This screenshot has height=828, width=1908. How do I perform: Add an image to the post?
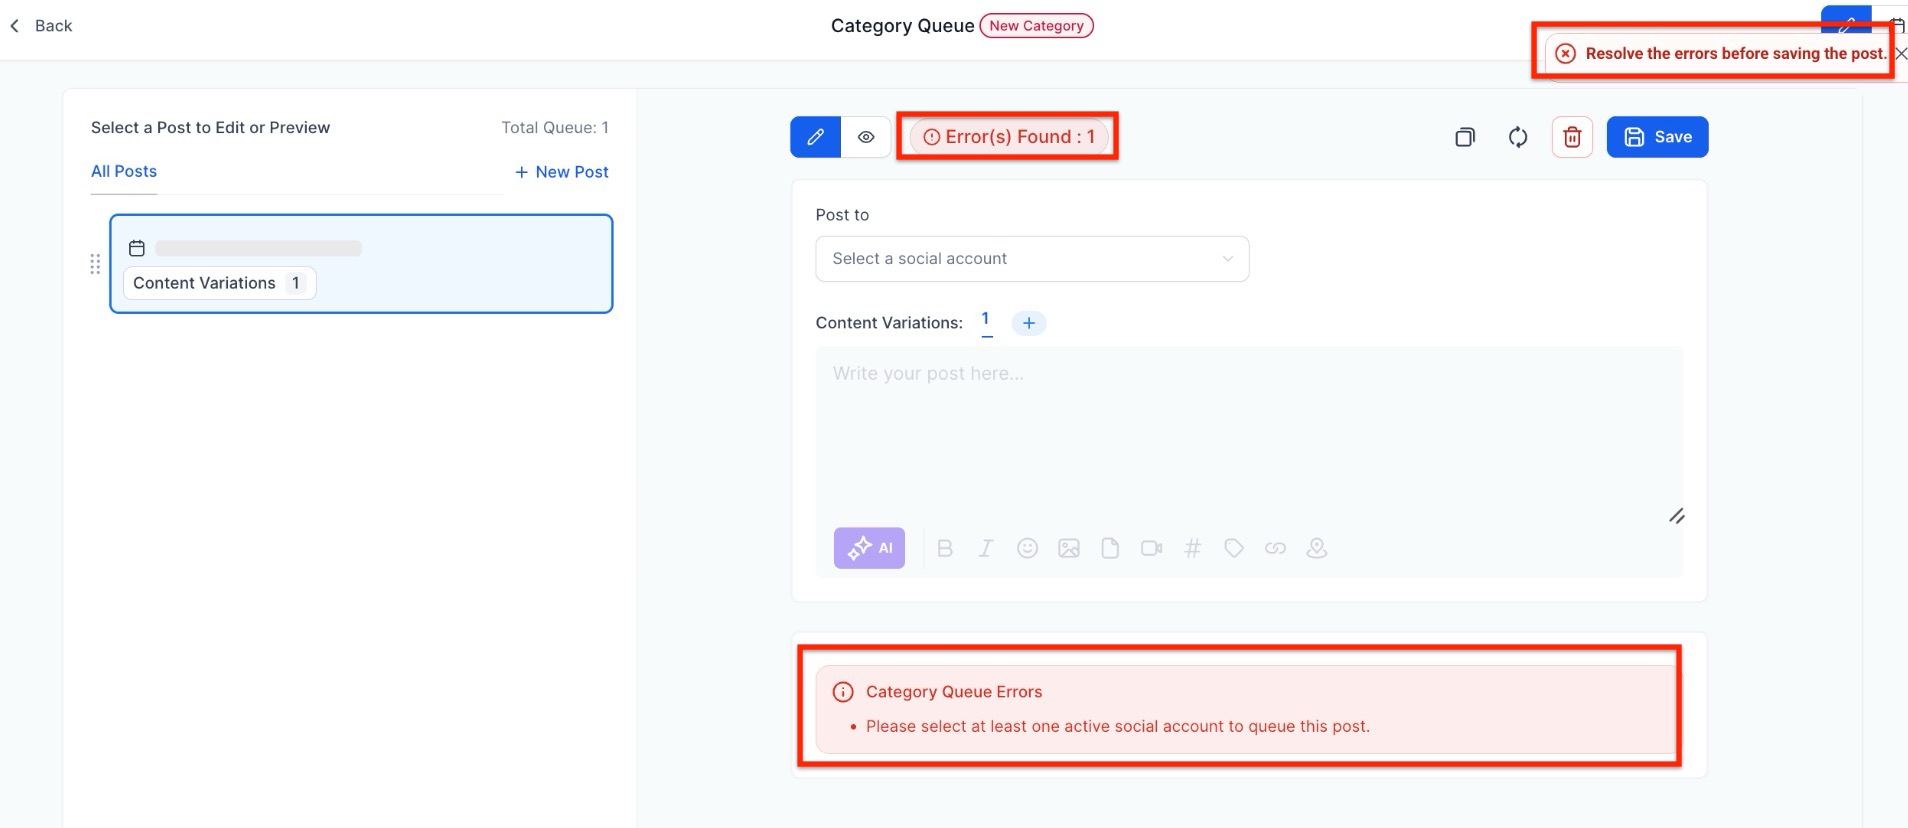(x=1069, y=548)
